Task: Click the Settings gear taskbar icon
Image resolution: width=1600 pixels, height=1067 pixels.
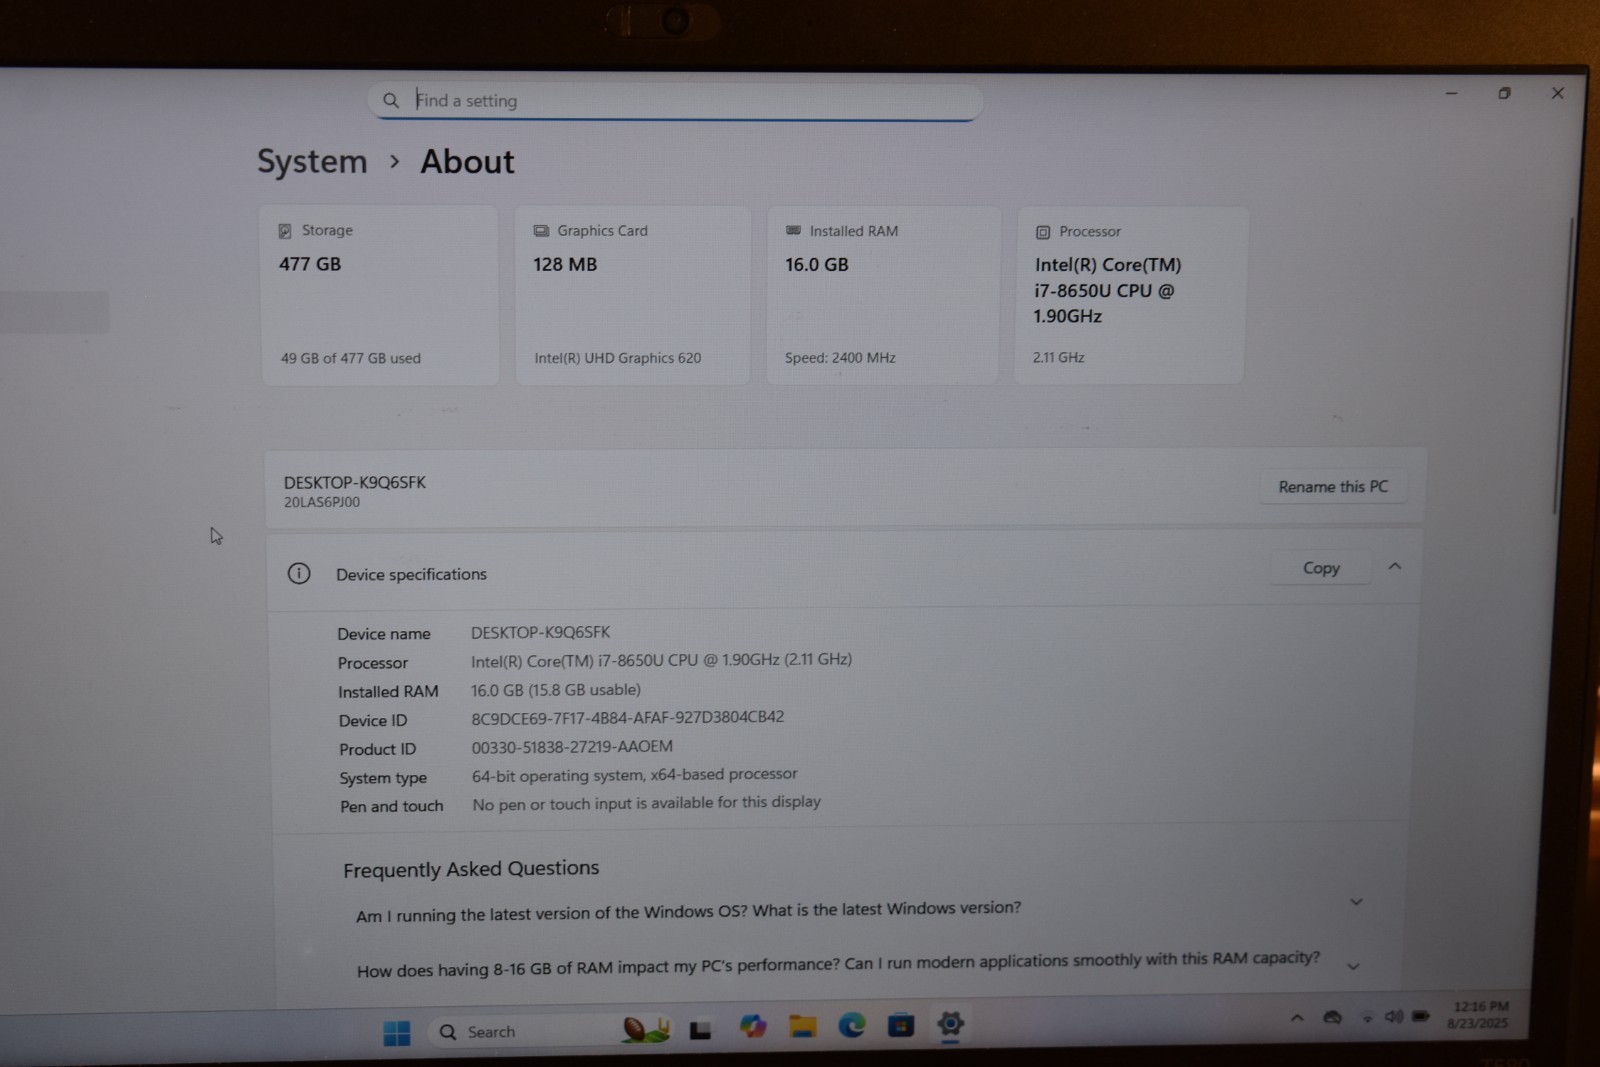Action: click(x=950, y=1024)
